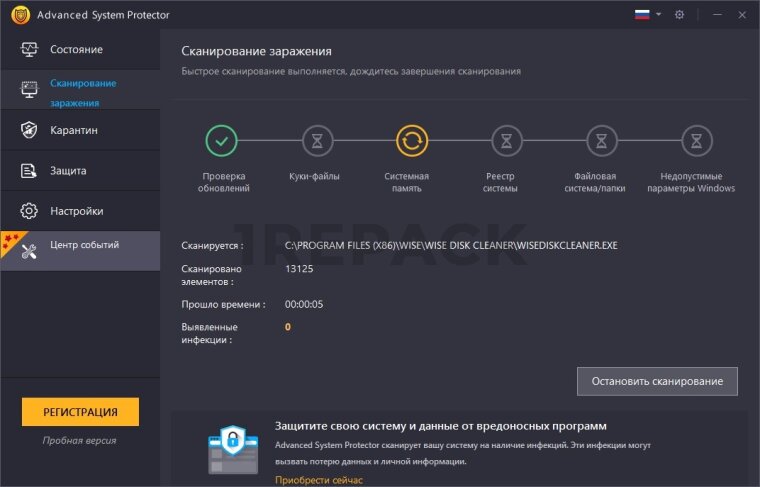
Task: Click the lock shield promo image
Action: coord(233,448)
